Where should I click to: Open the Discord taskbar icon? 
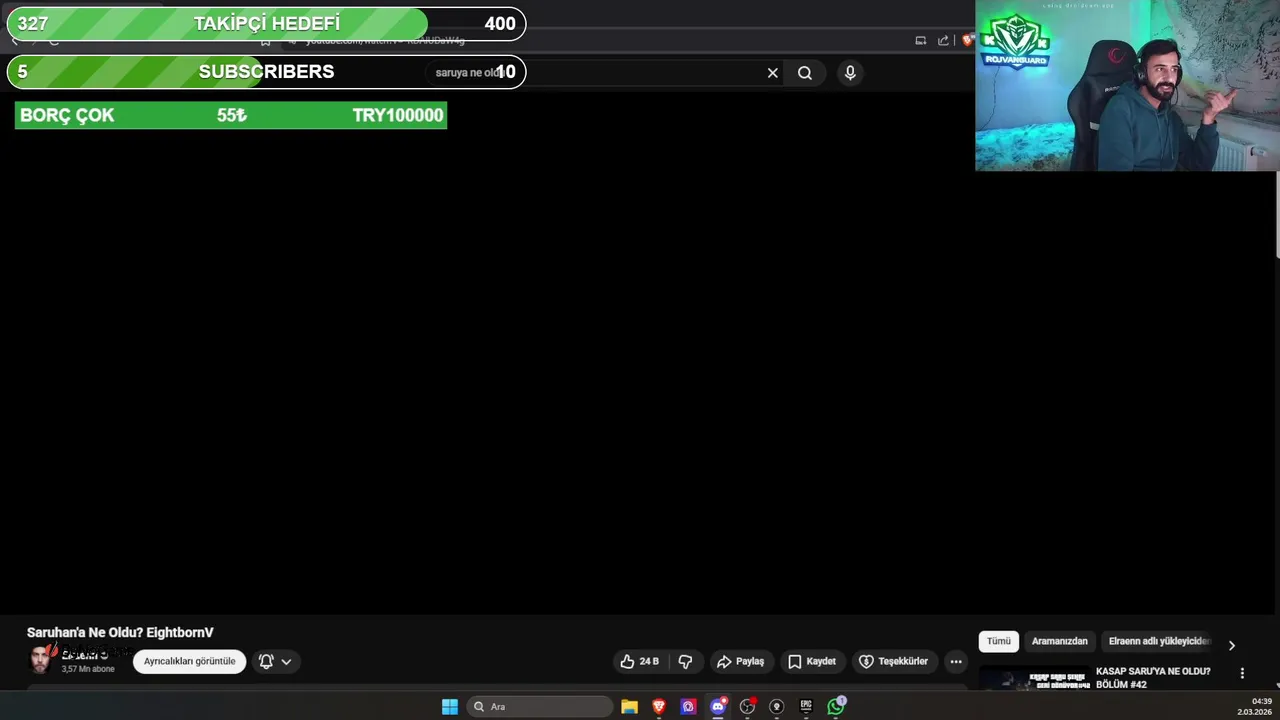pyautogui.click(x=718, y=707)
